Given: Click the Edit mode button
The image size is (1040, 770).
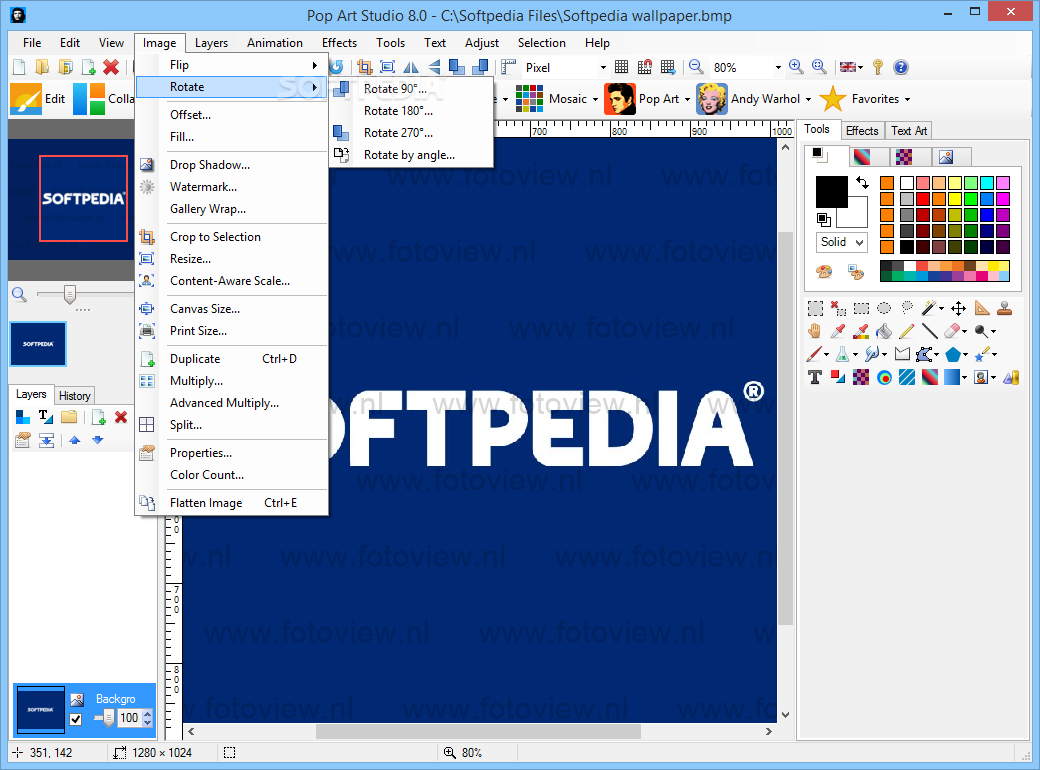Looking at the screenshot, I should pos(38,99).
